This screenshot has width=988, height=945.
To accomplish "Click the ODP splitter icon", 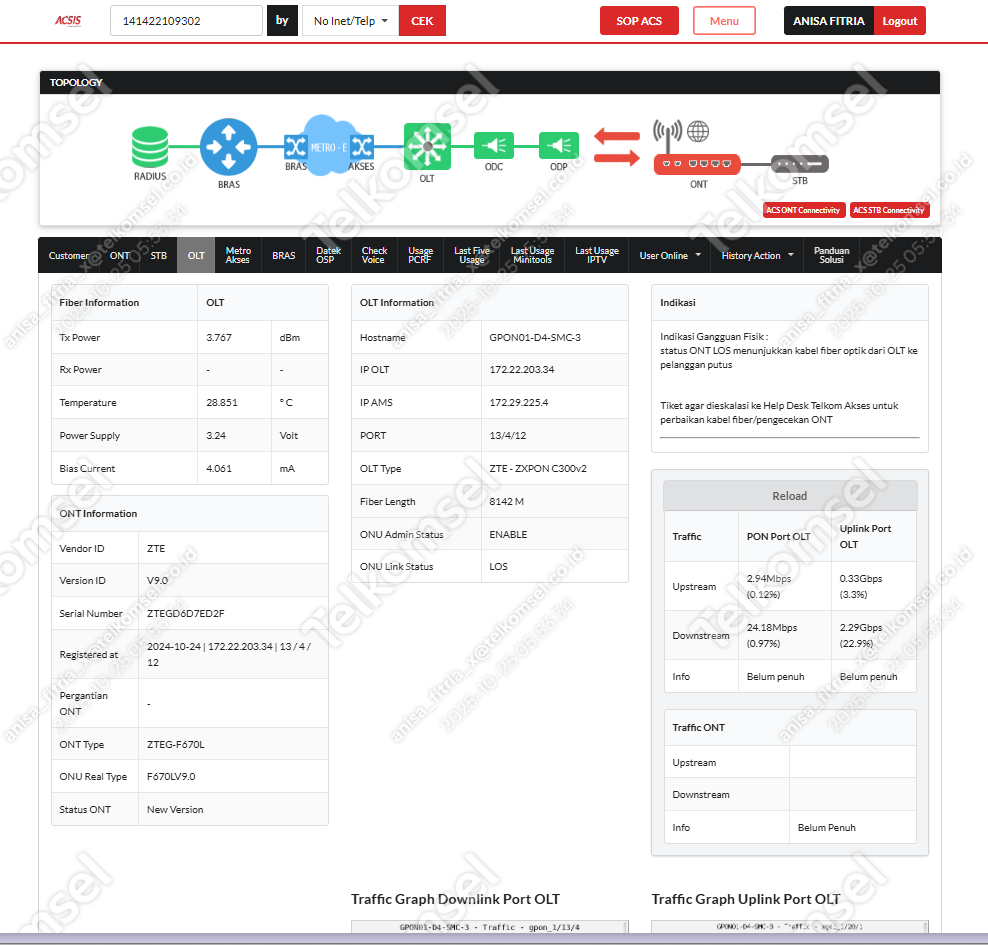I will pyautogui.click(x=559, y=146).
